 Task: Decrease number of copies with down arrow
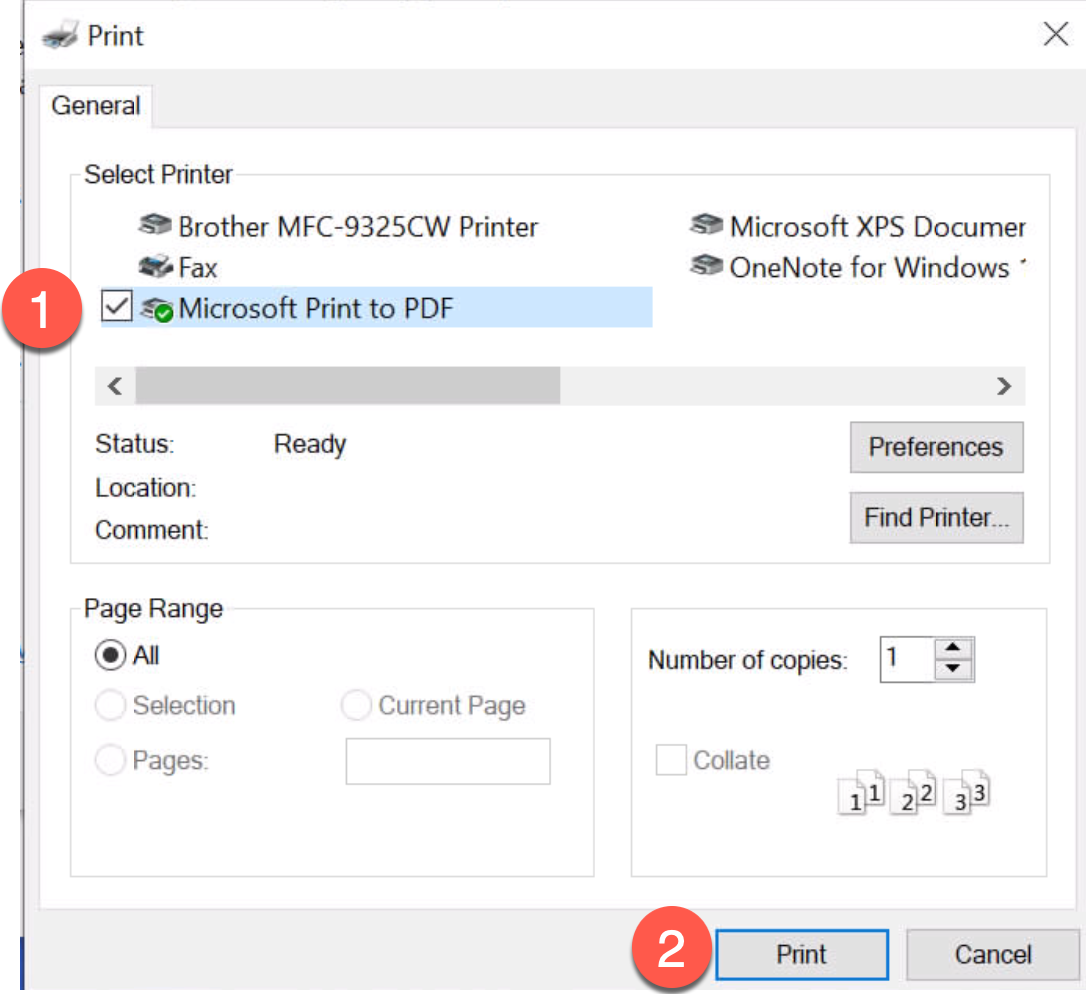(x=954, y=669)
